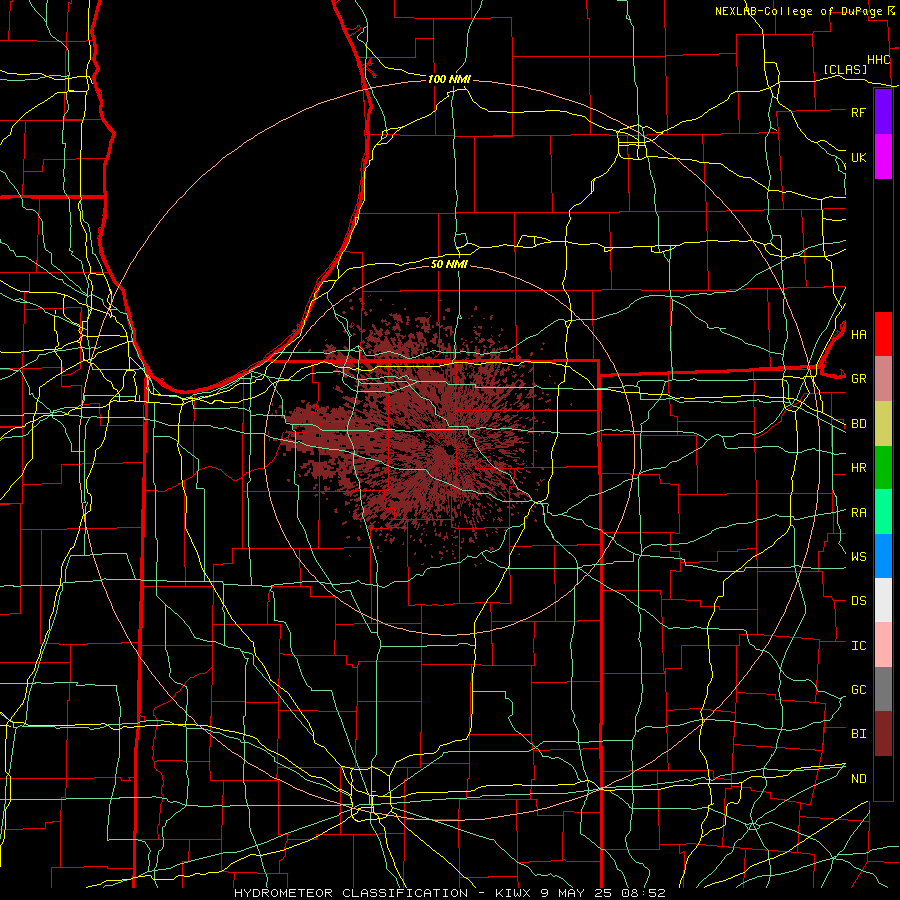This screenshot has width=900, height=900.
Task: Click the 'ND' legend label
Action: 858,779
